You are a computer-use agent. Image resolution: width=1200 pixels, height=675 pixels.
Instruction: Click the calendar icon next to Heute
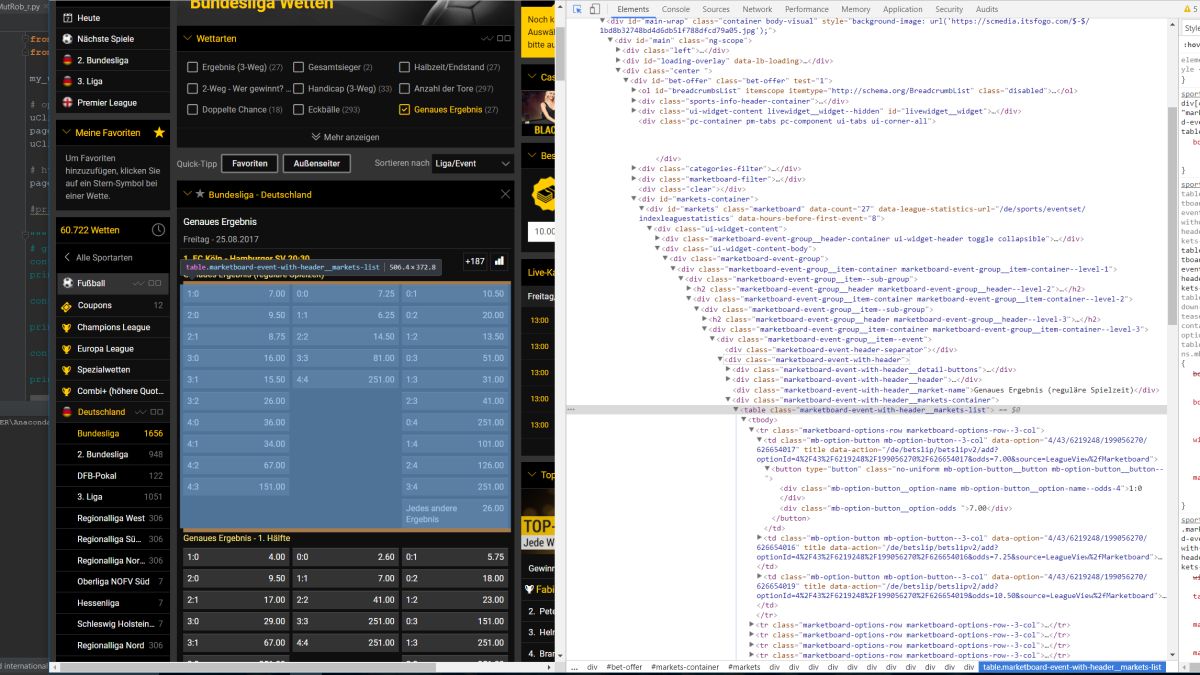[66, 18]
